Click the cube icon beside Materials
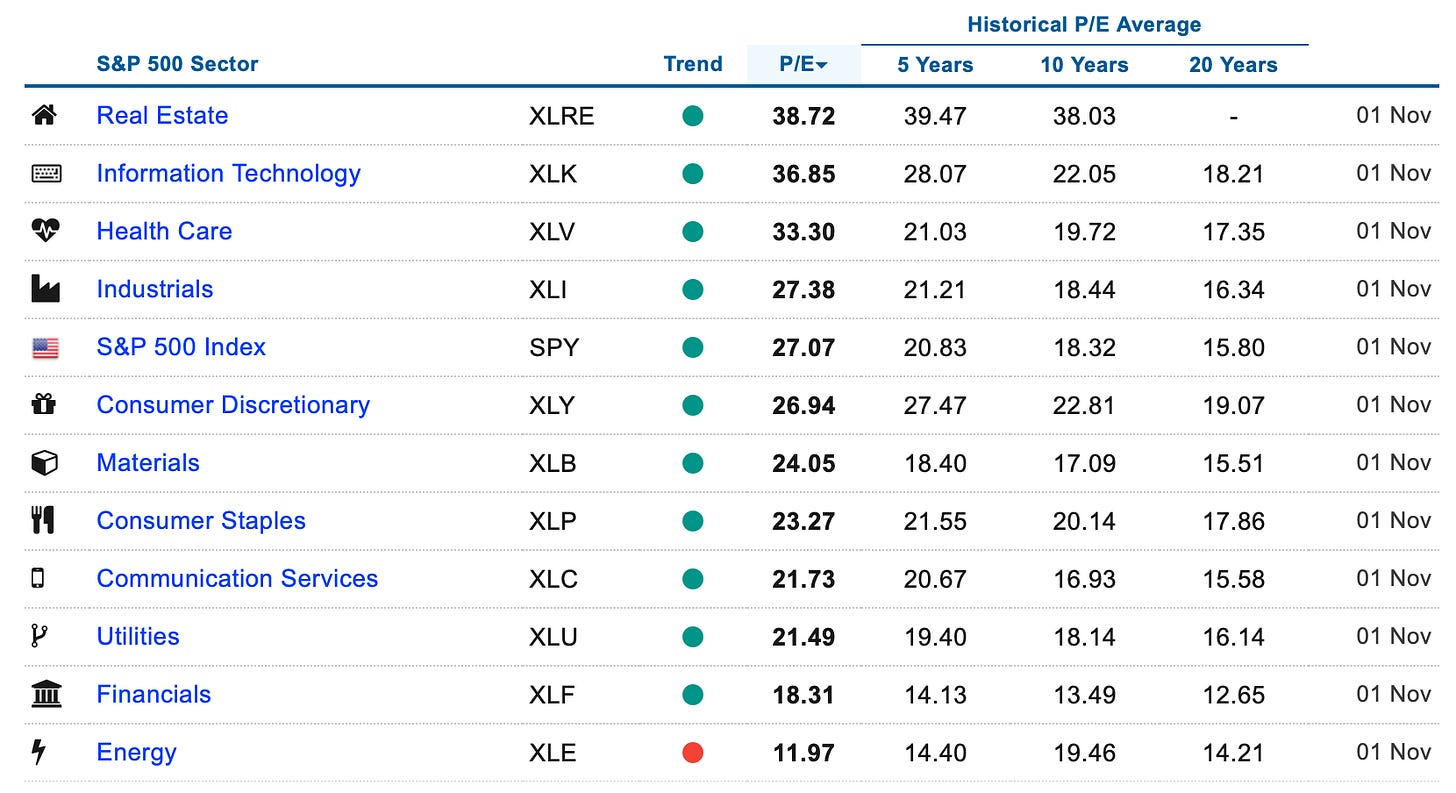The image size is (1456, 793). 45,463
